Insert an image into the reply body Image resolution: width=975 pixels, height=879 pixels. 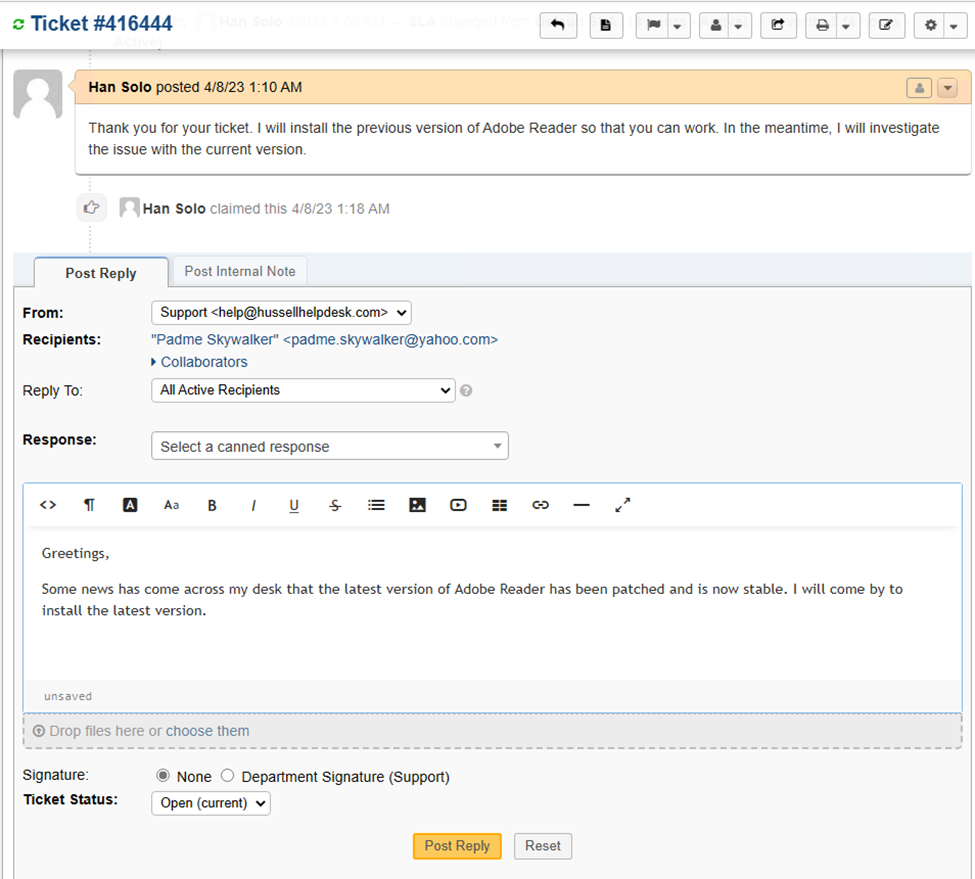pos(417,505)
